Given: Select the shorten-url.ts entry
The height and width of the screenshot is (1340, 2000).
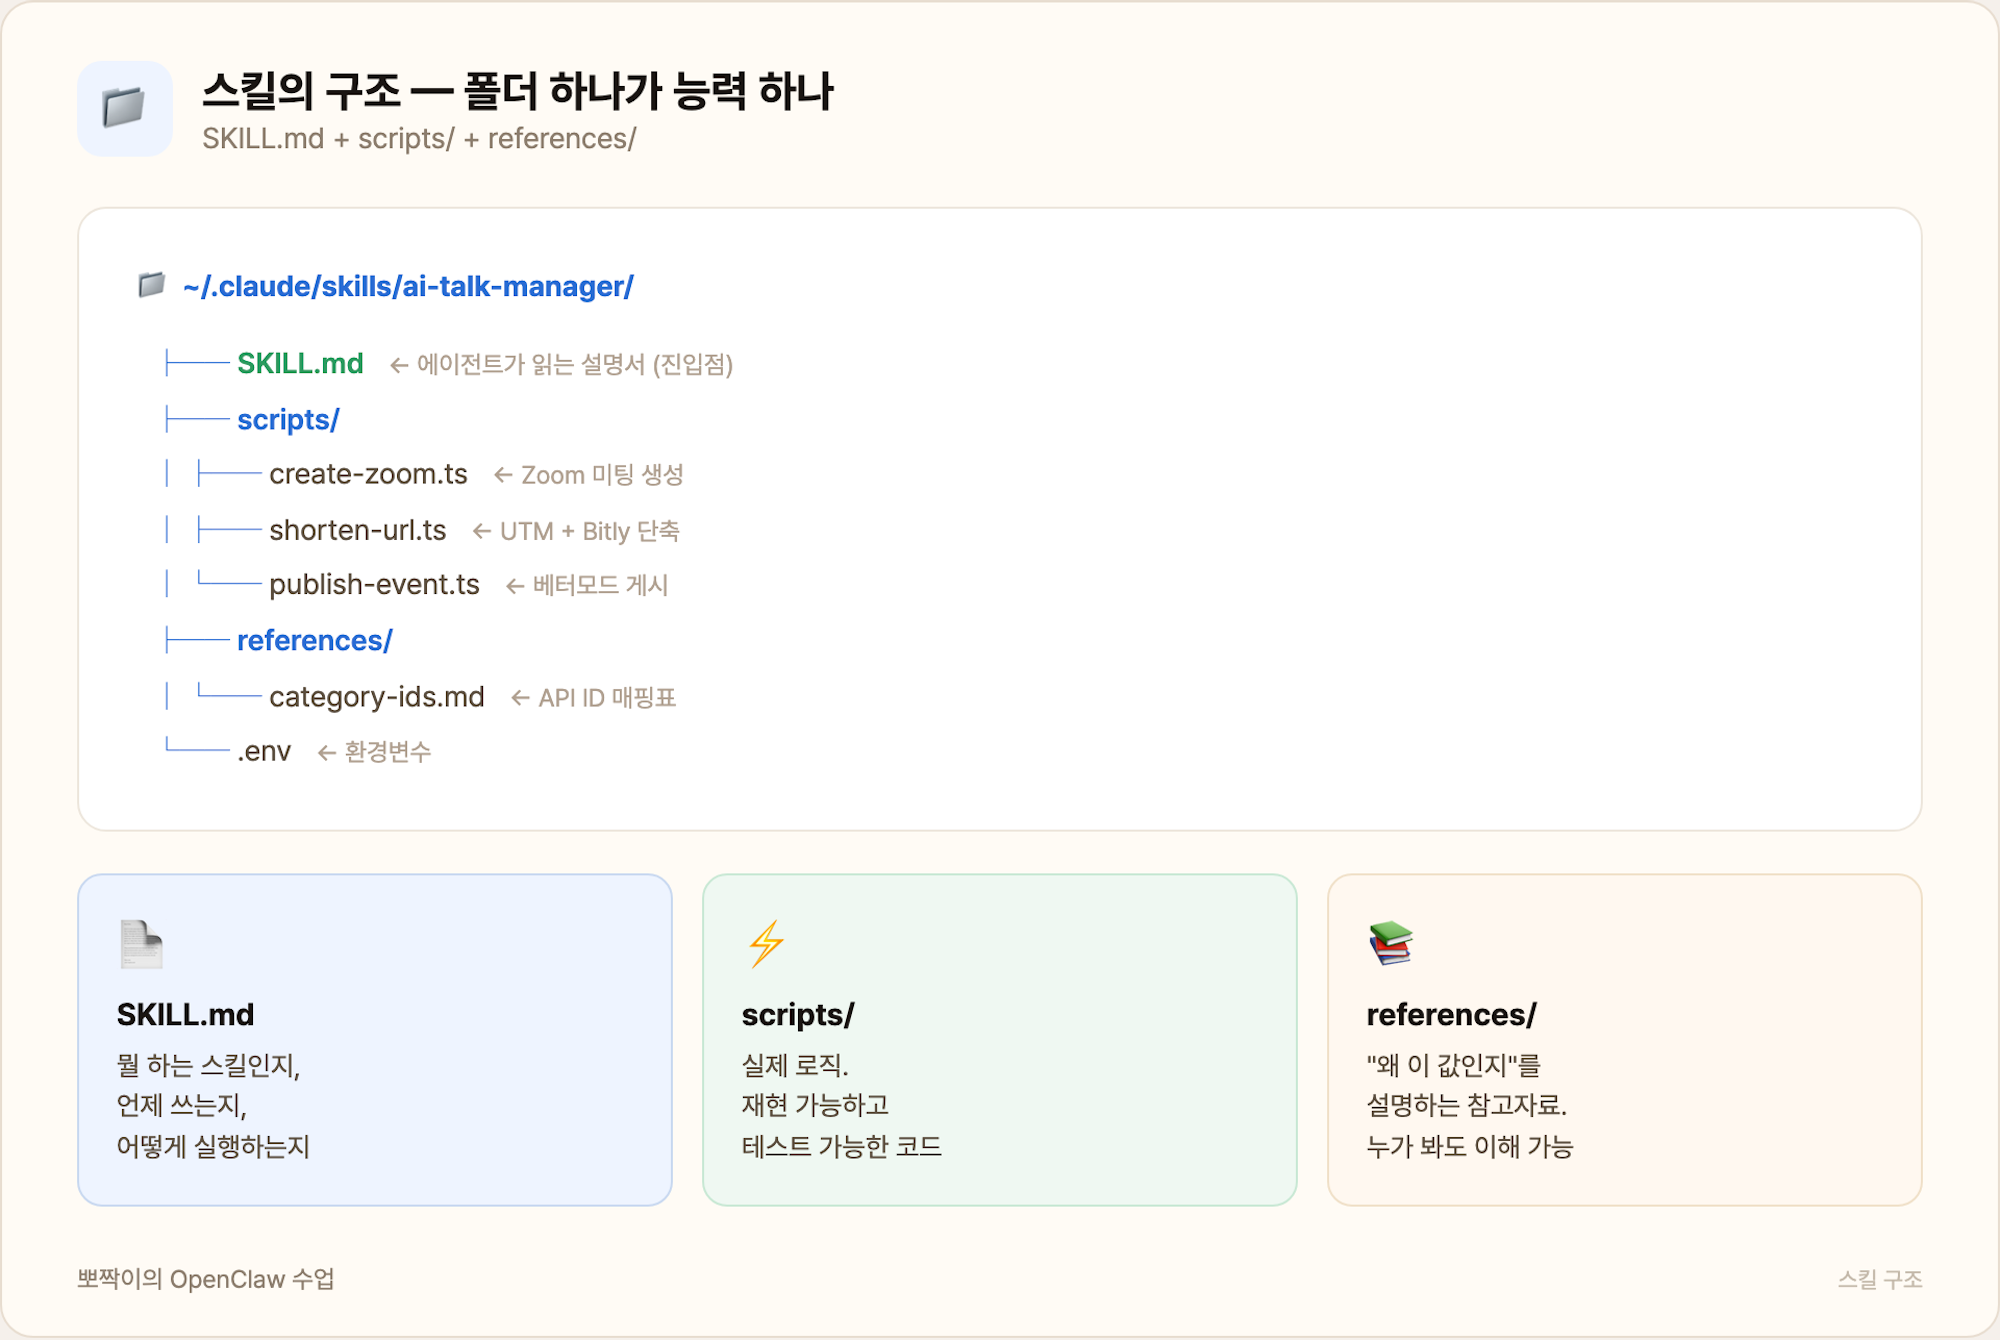Looking at the screenshot, I should [357, 530].
